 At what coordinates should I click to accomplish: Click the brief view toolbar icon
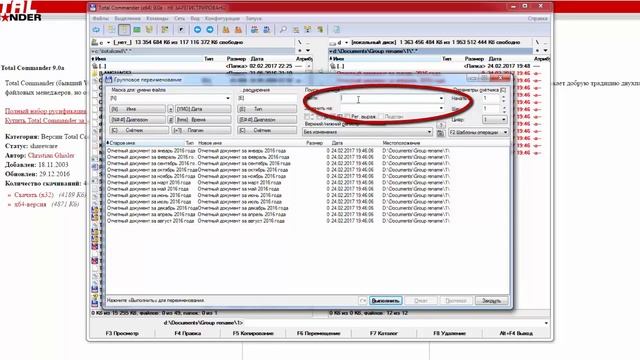(x=111, y=30)
